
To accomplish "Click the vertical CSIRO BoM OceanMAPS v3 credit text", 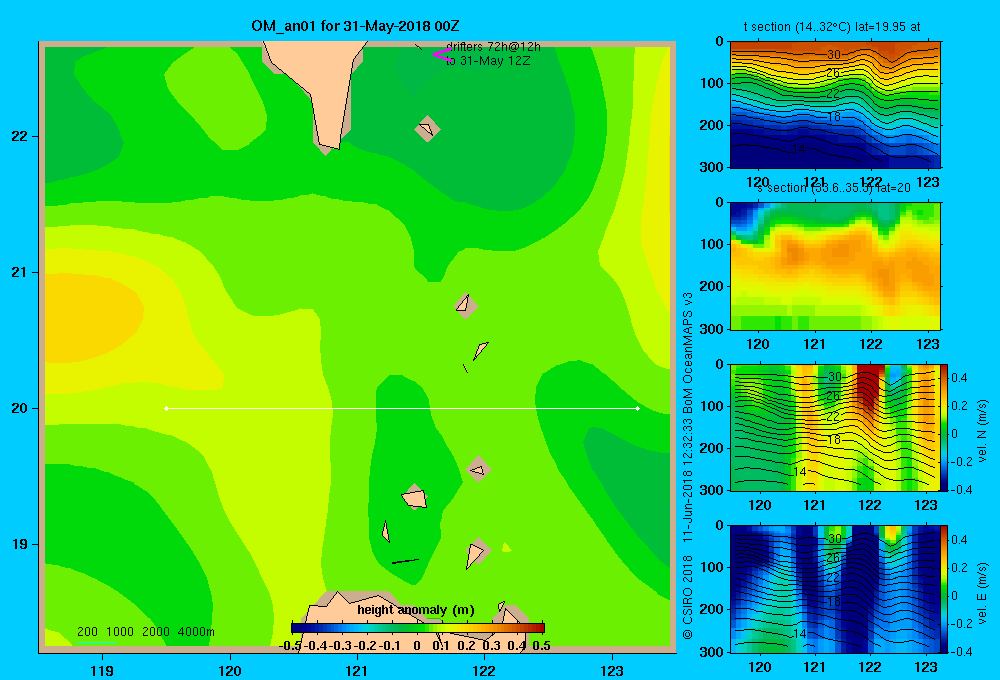I will coord(688,466).
